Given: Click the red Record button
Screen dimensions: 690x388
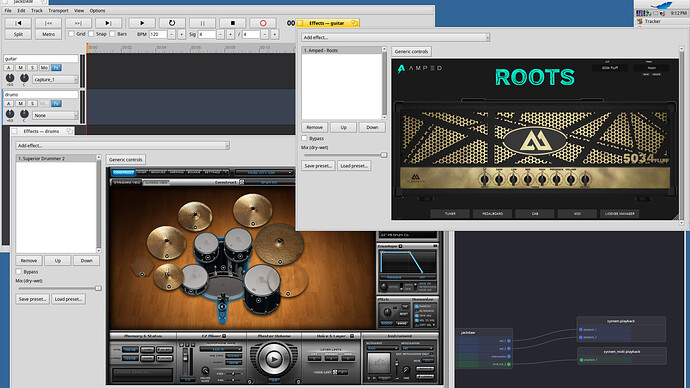Looking at the screenshot, I should tap(263, 23).
